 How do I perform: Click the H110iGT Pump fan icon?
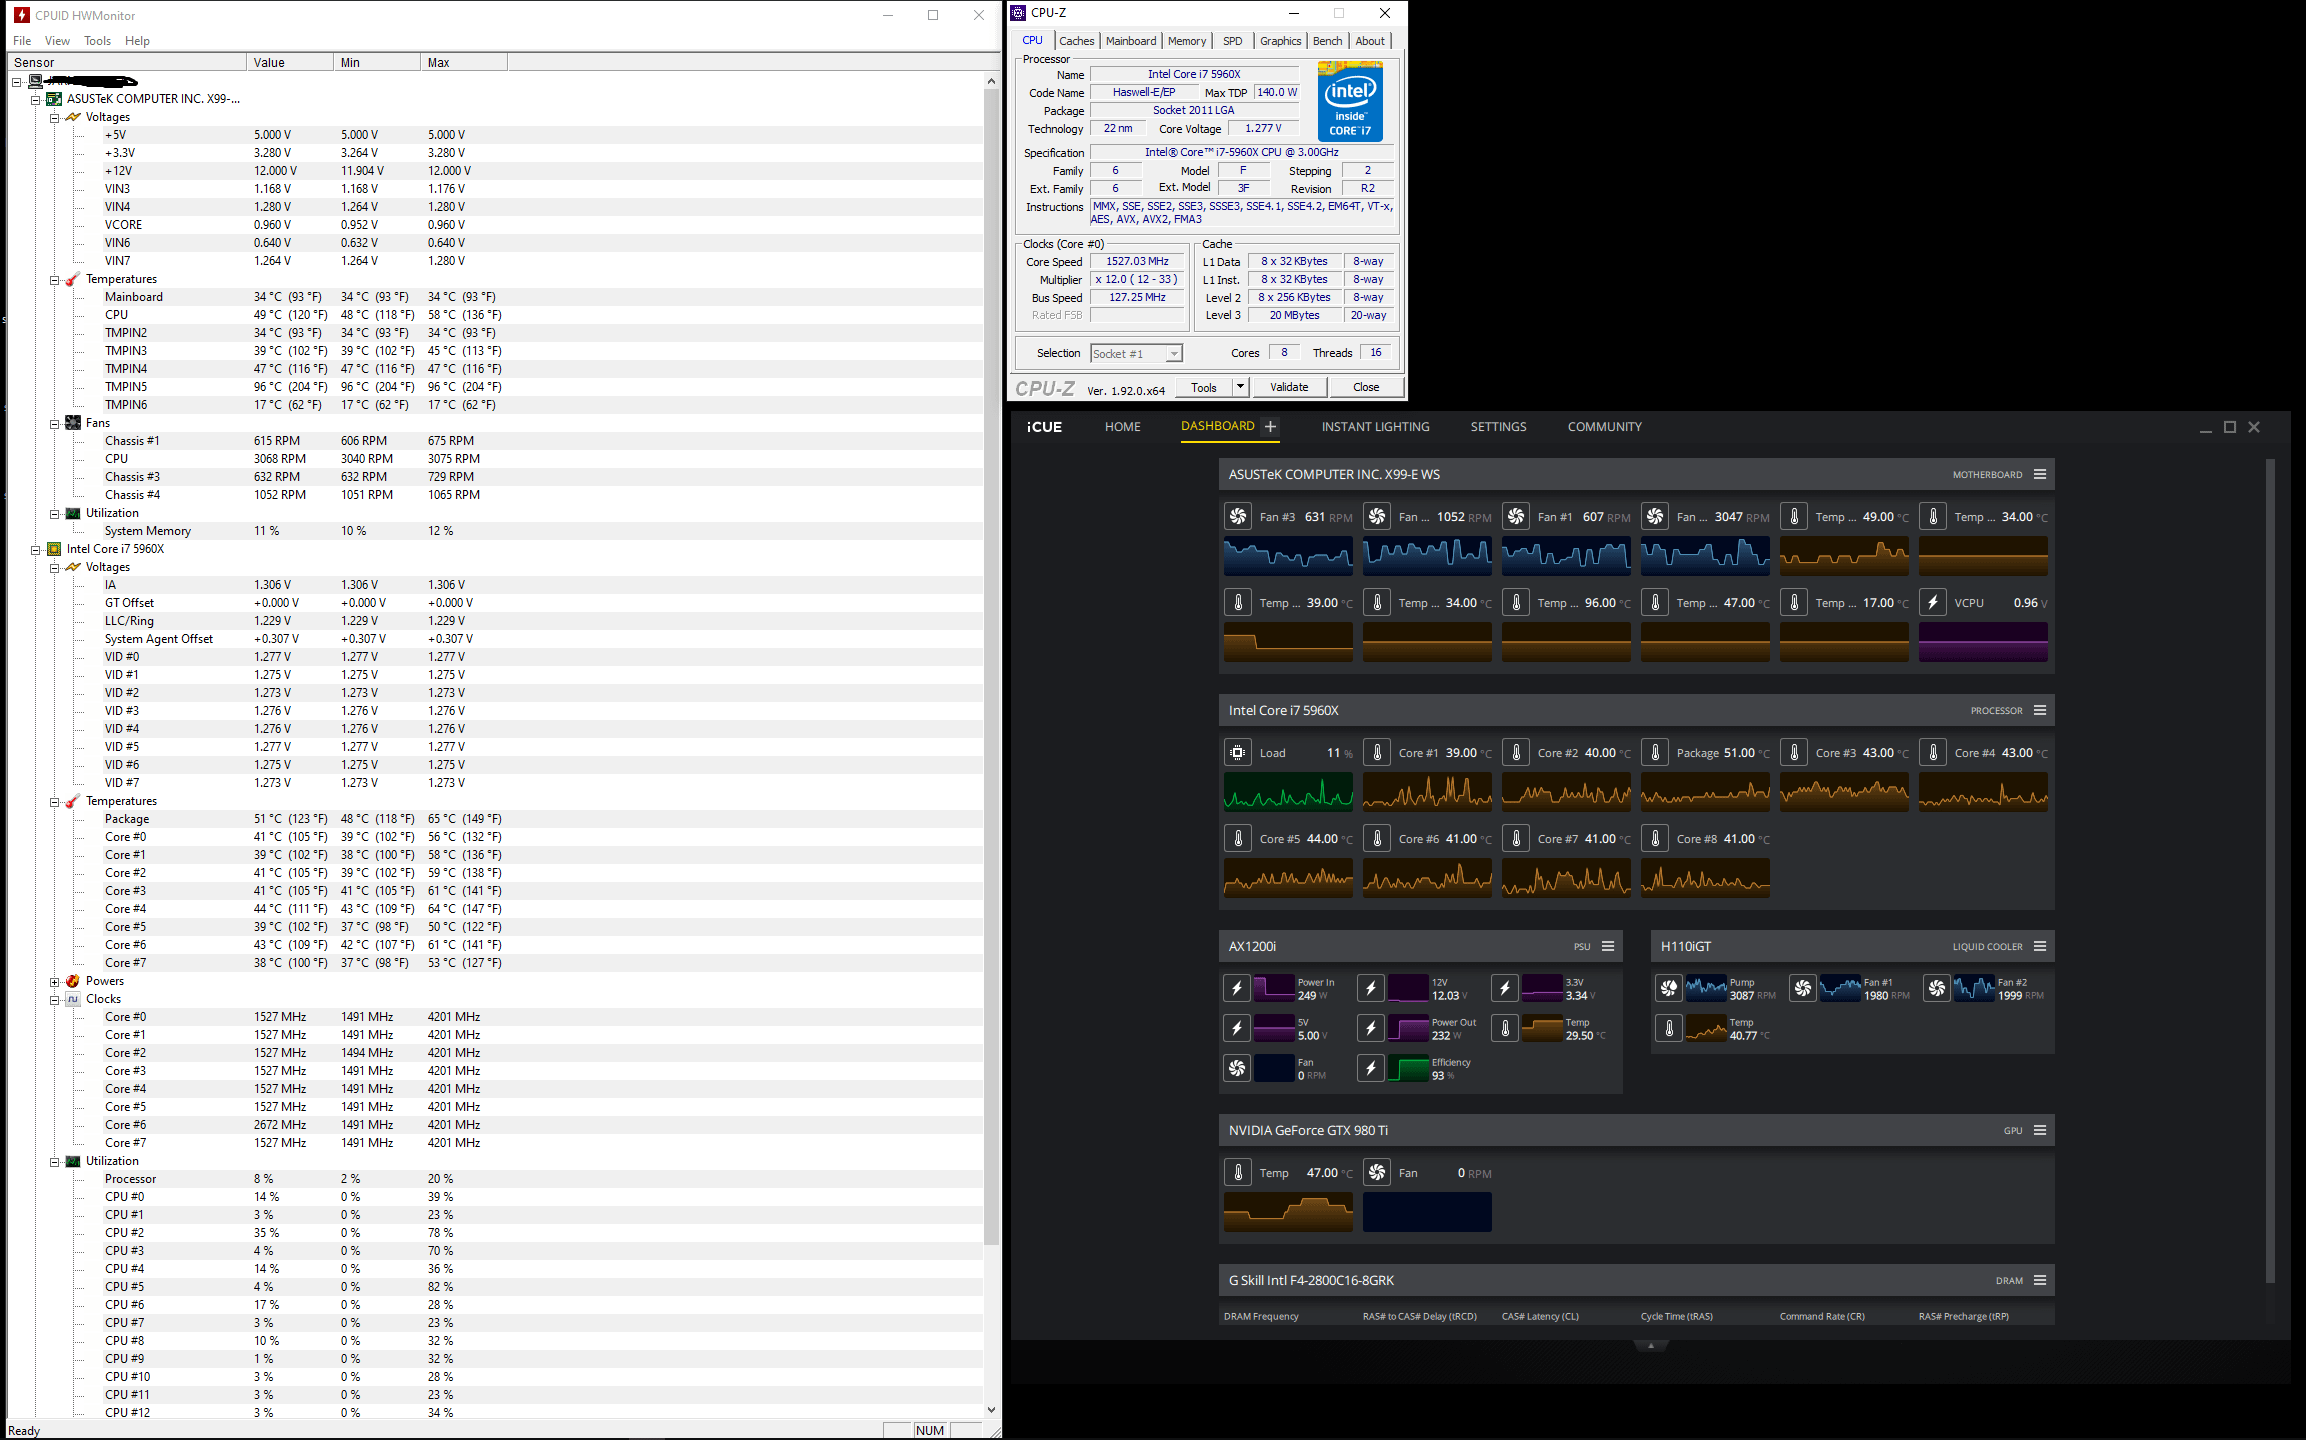1669,989
